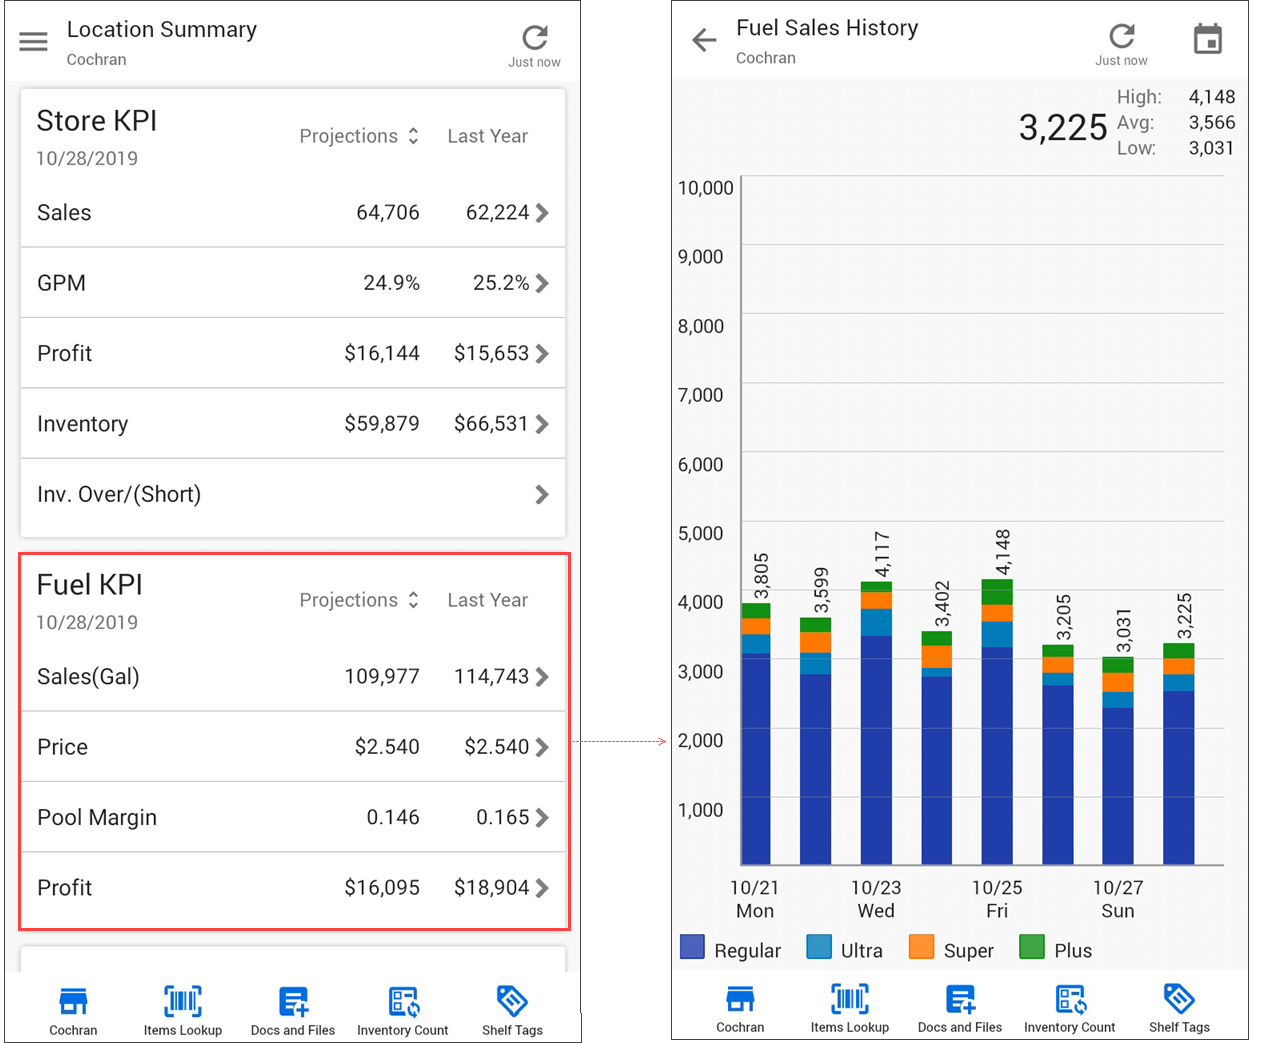Screen dimensions: 1265x1043
Task: Open the calendar date picker icon
Action: coord(1208,39)
